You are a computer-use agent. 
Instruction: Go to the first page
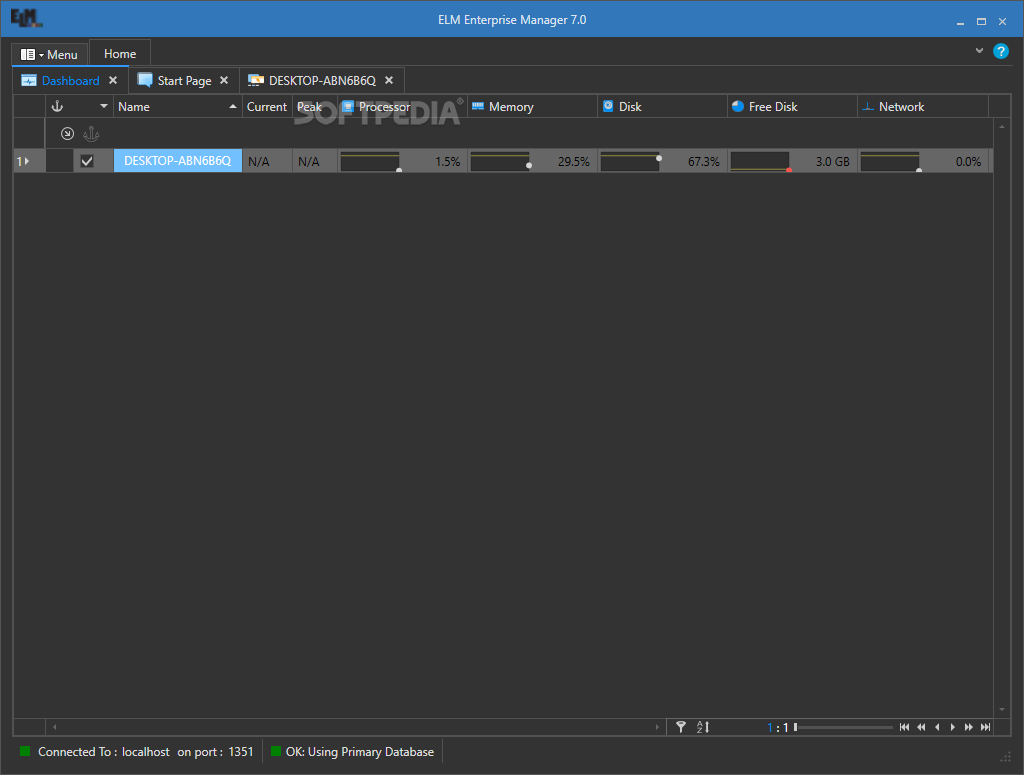click(x=904, y=727)
